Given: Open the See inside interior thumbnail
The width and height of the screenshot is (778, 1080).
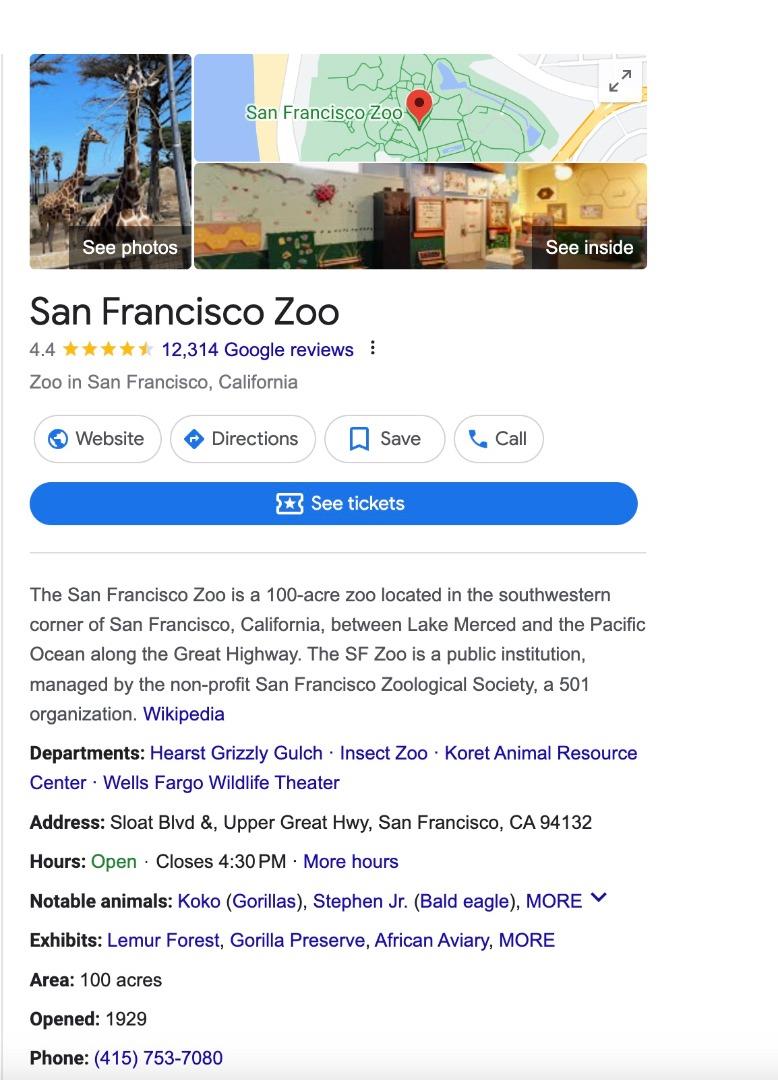Looking at the screenshot, I should click(420, 216).
